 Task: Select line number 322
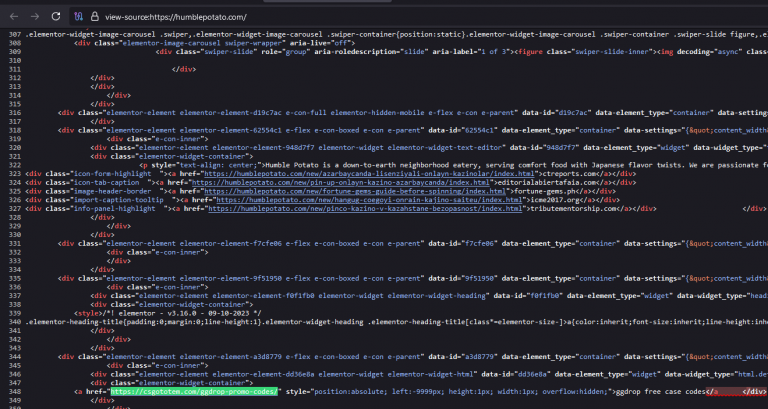pos(15,165)
